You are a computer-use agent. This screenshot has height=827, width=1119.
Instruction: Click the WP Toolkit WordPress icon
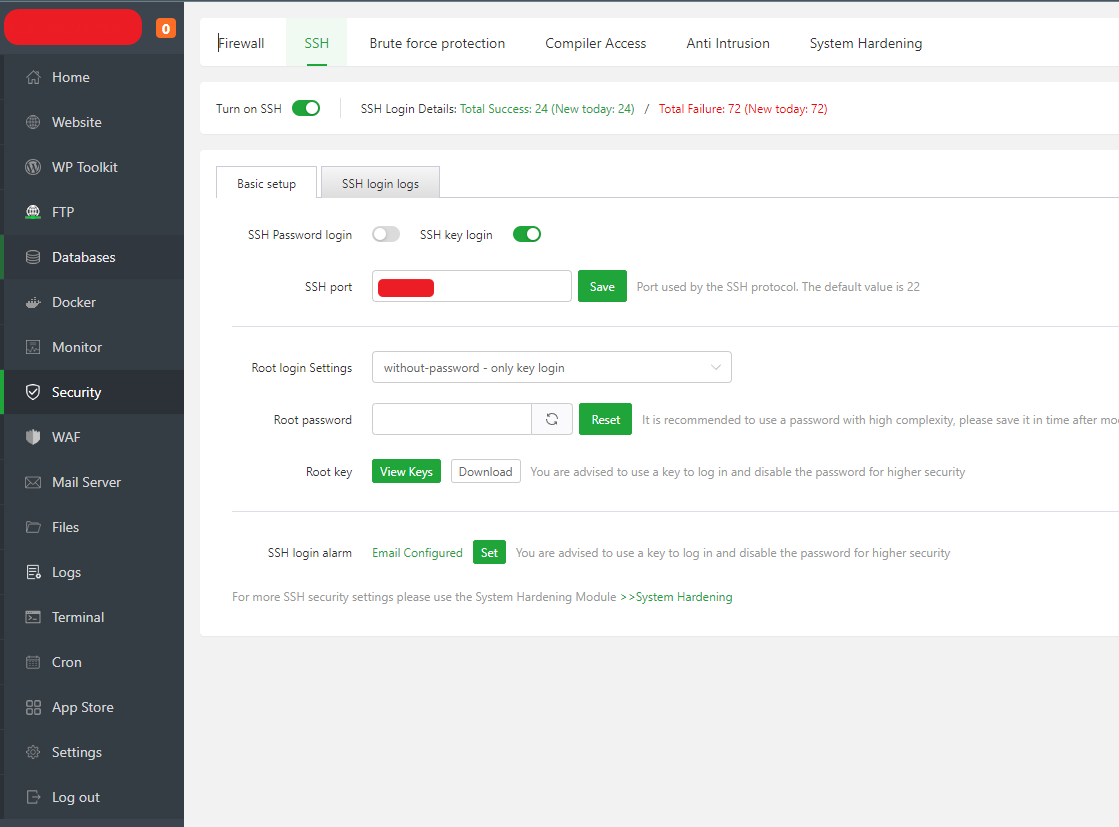click(x=33, y=167)
